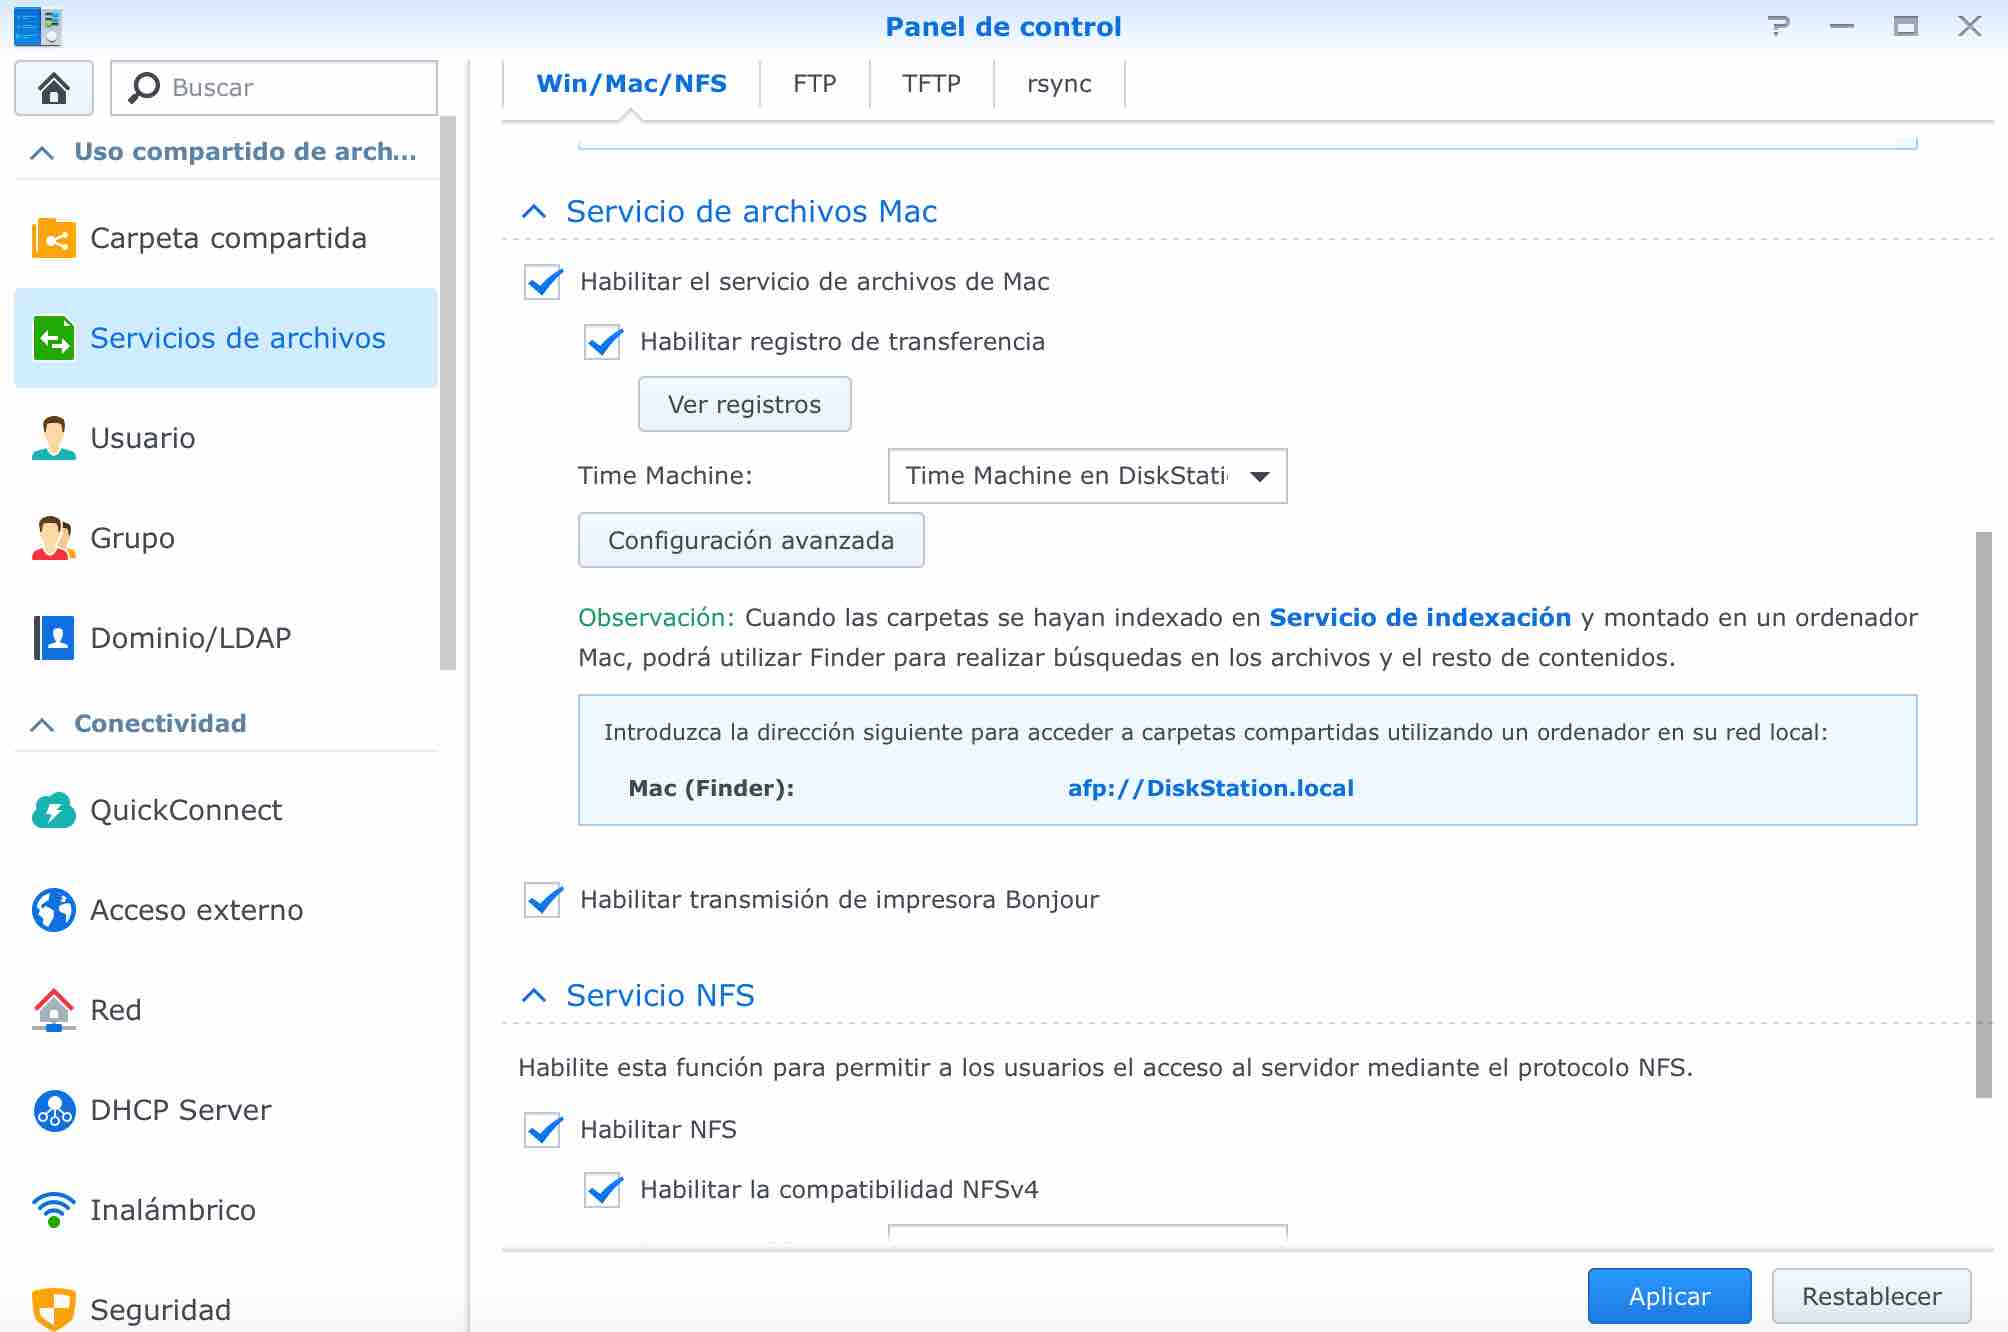Click the Dominio/LDAP icon

point(54,638)
